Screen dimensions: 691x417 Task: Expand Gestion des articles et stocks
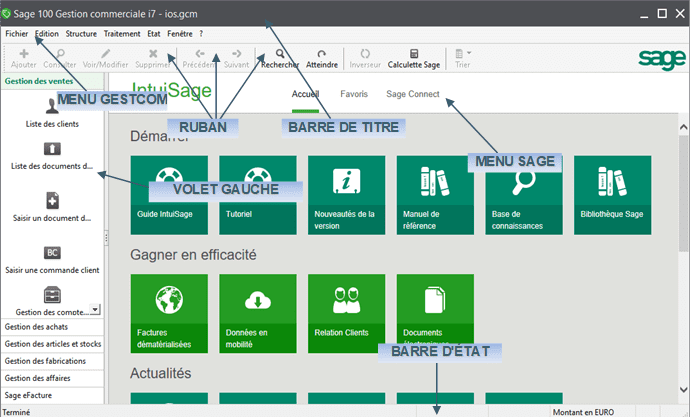point(52,344)
